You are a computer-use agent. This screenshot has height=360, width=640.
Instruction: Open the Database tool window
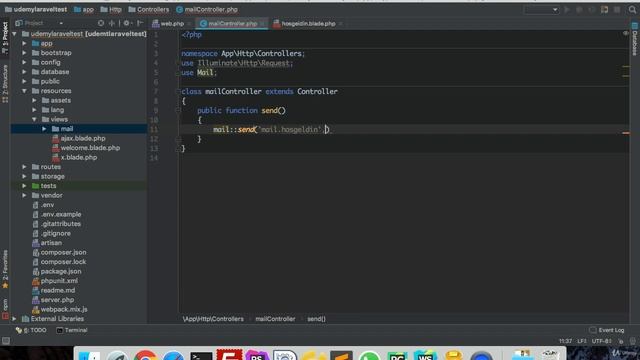coord(635,40)
